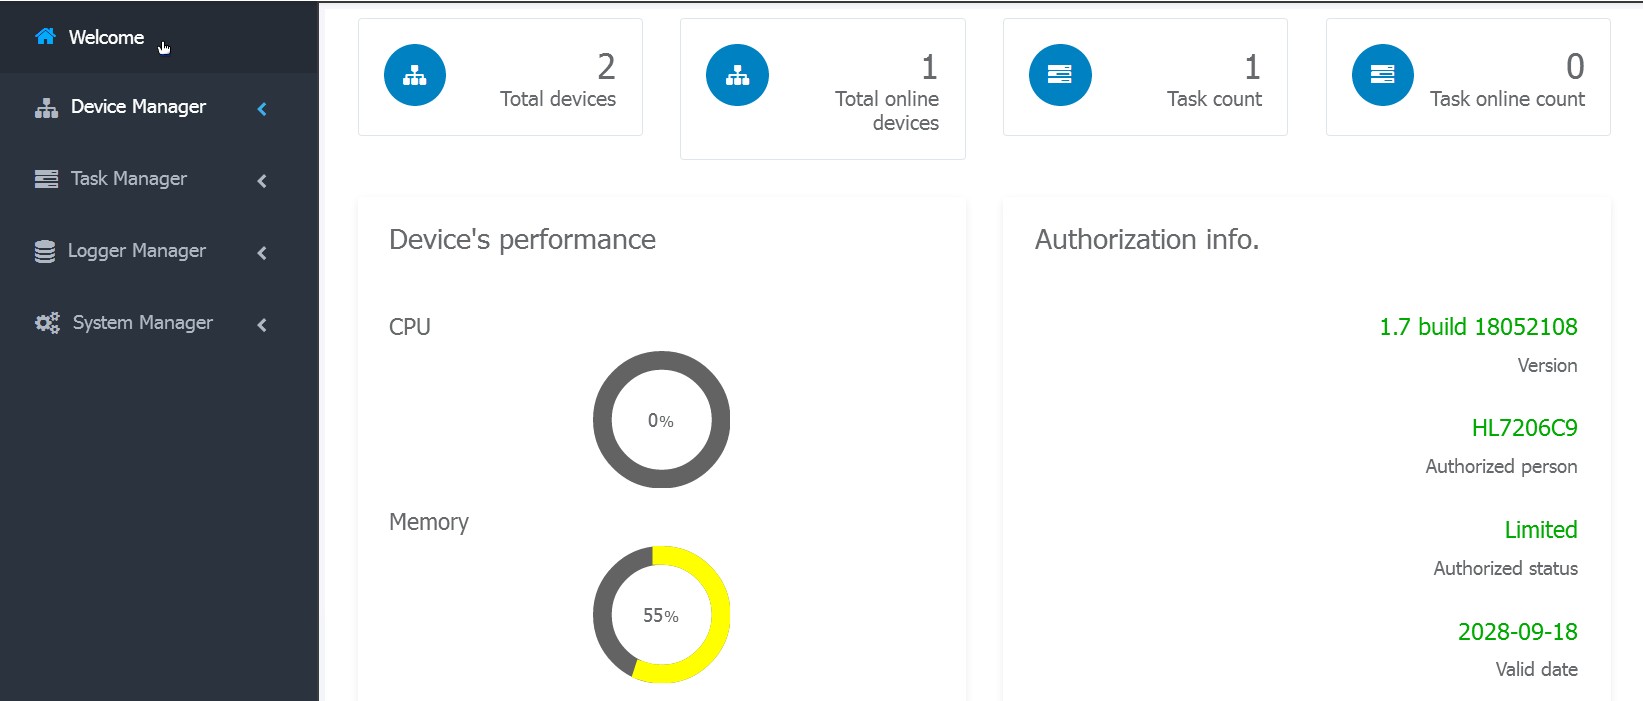This screenshot has height=701, width=1643.
Task: Click the Task count blue circle icon
Action: point(1060,75)
